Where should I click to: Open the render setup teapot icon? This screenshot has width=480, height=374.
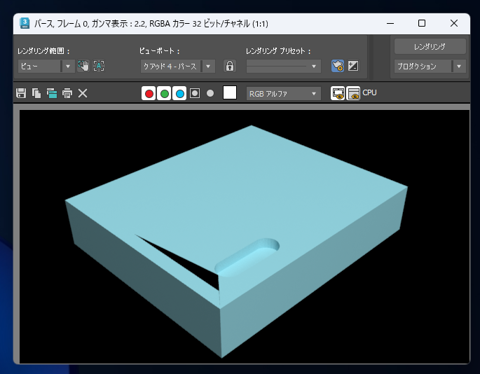[338, 66]
